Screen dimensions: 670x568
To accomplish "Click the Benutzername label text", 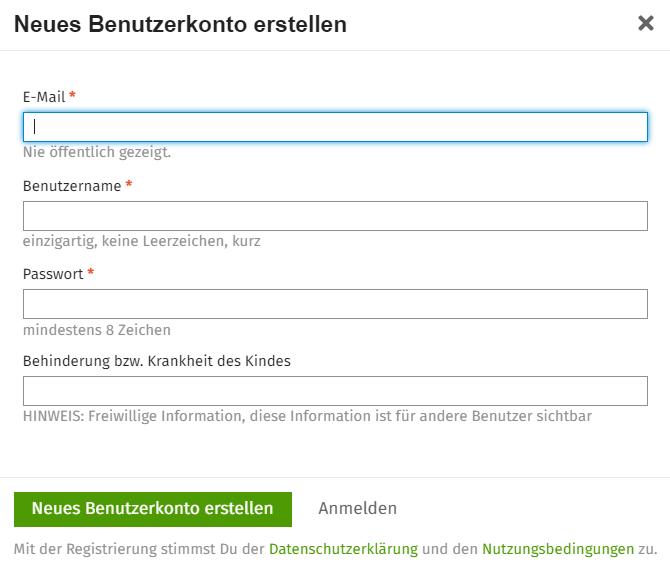I will click(72, 186).
